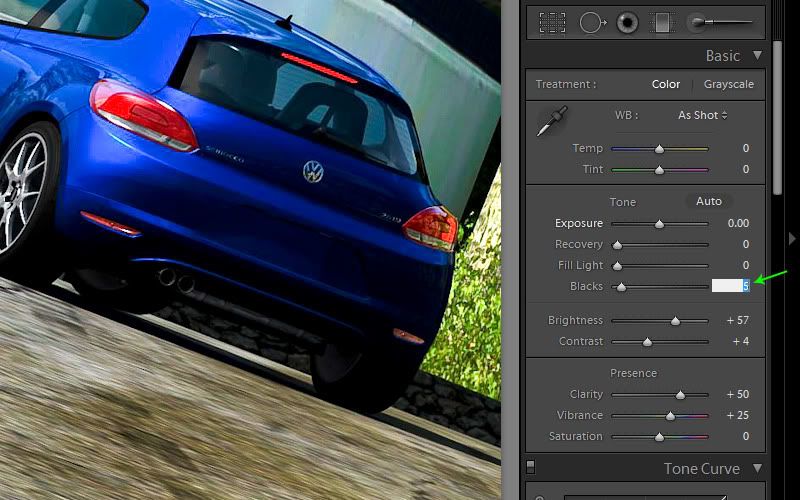Click the Exposure slider handle
Screen dimensions: 800x500
click(x=660, y=224)
